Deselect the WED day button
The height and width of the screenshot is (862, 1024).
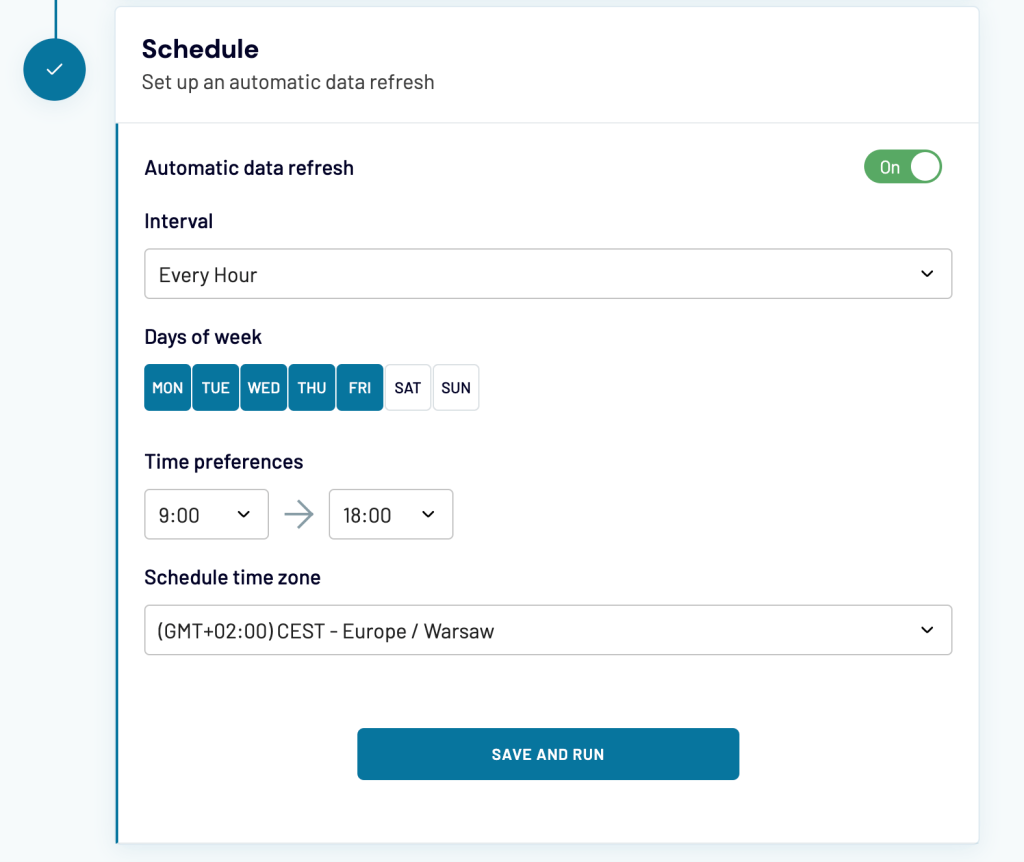(263, 387)
